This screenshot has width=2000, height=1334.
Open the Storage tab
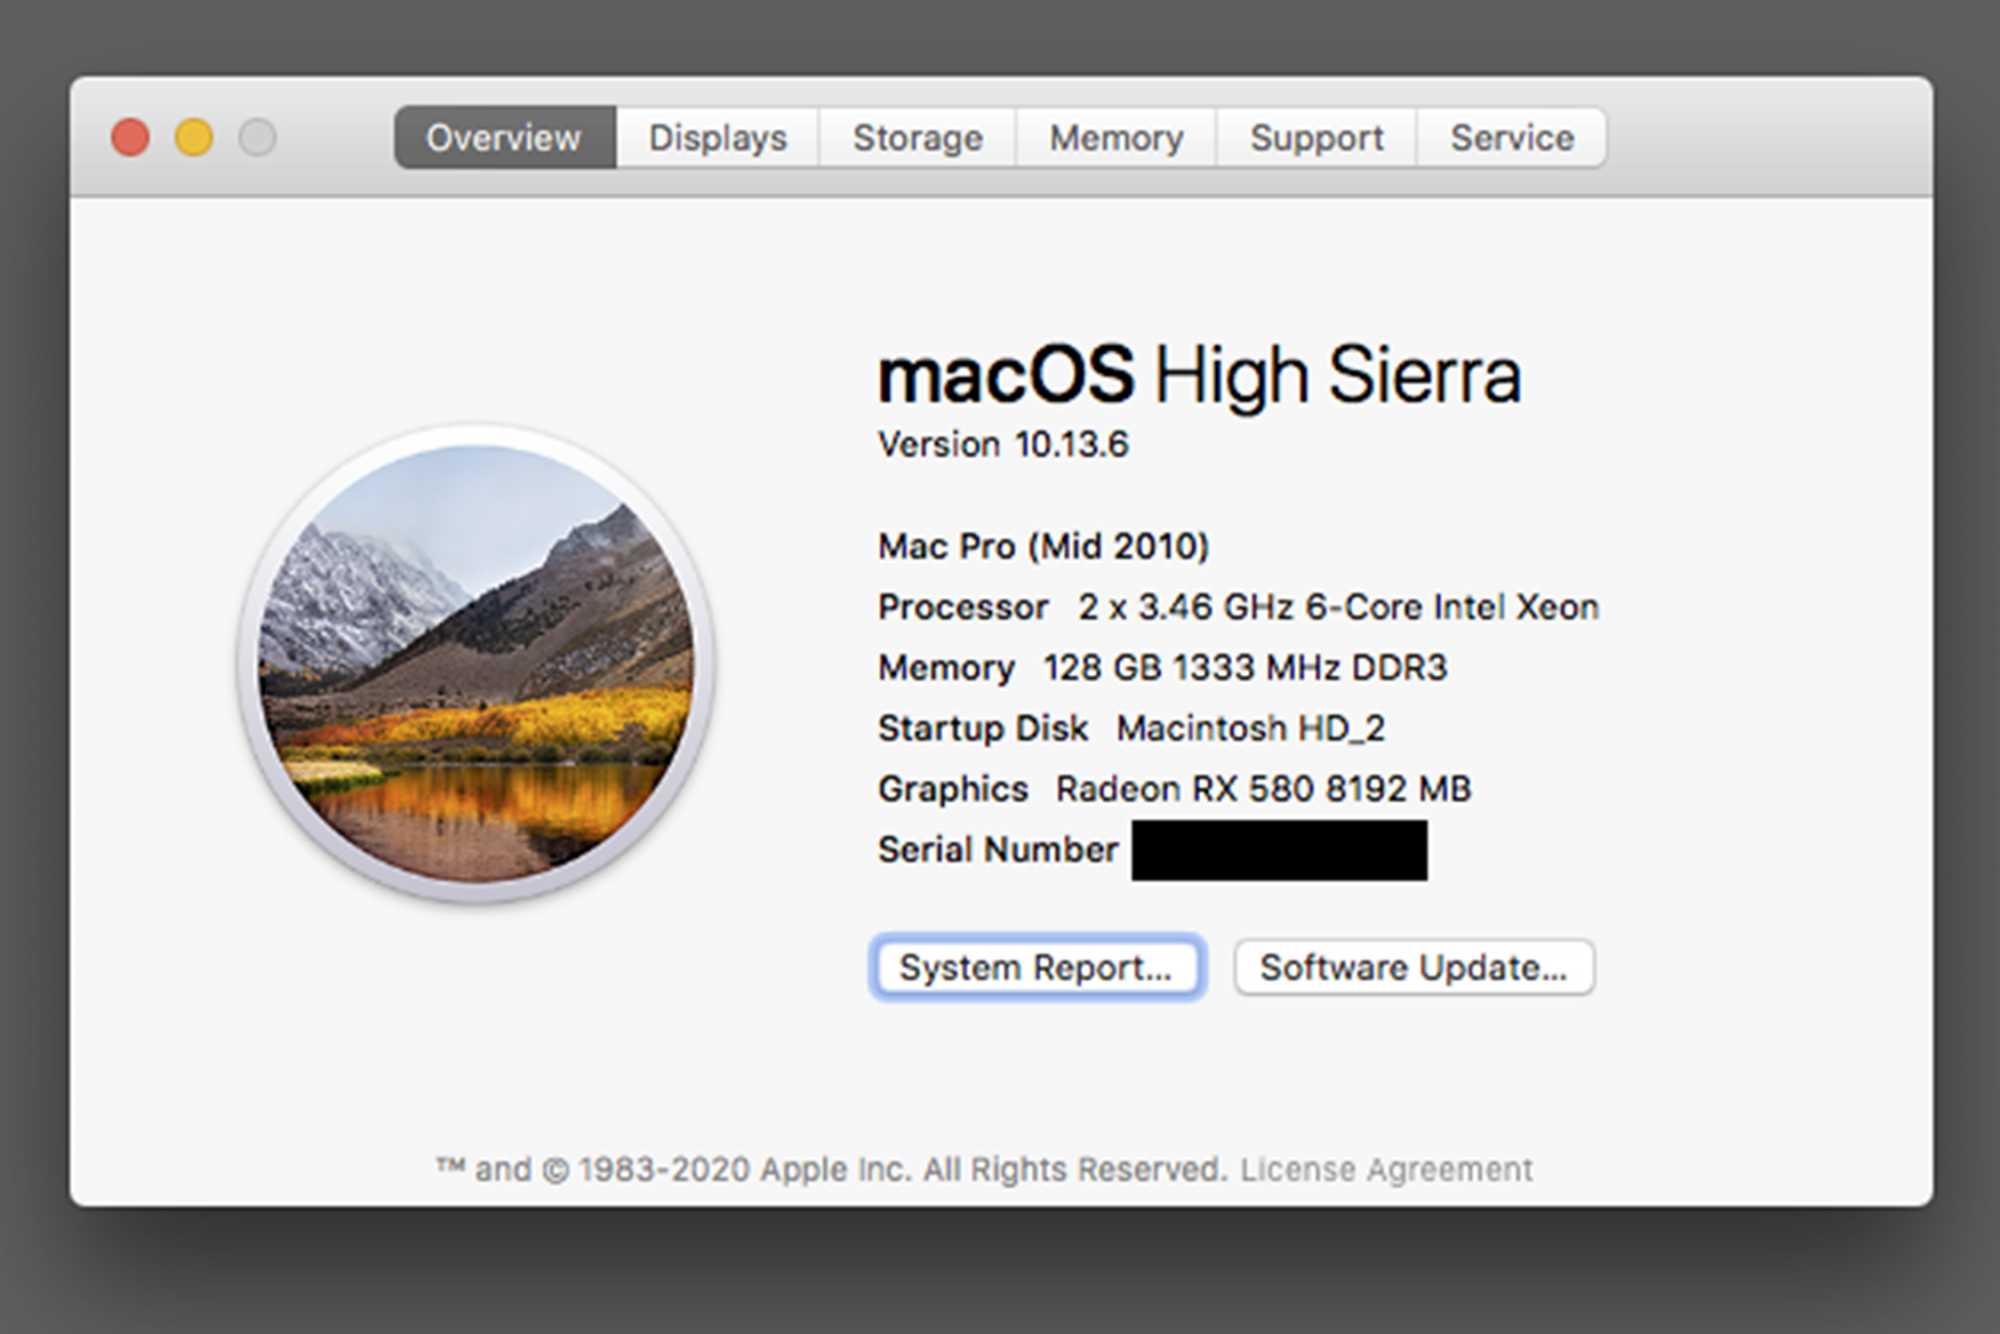tap(917, 137)
